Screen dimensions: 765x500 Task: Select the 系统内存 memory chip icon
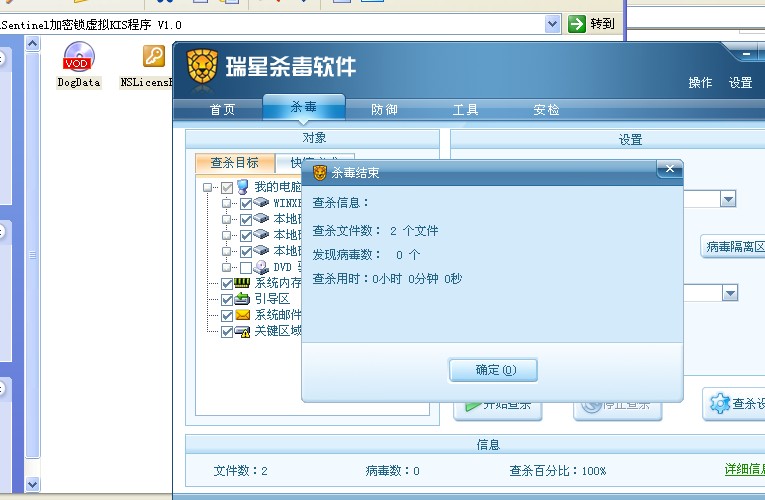pyautogui.click(x=242, y=282)
